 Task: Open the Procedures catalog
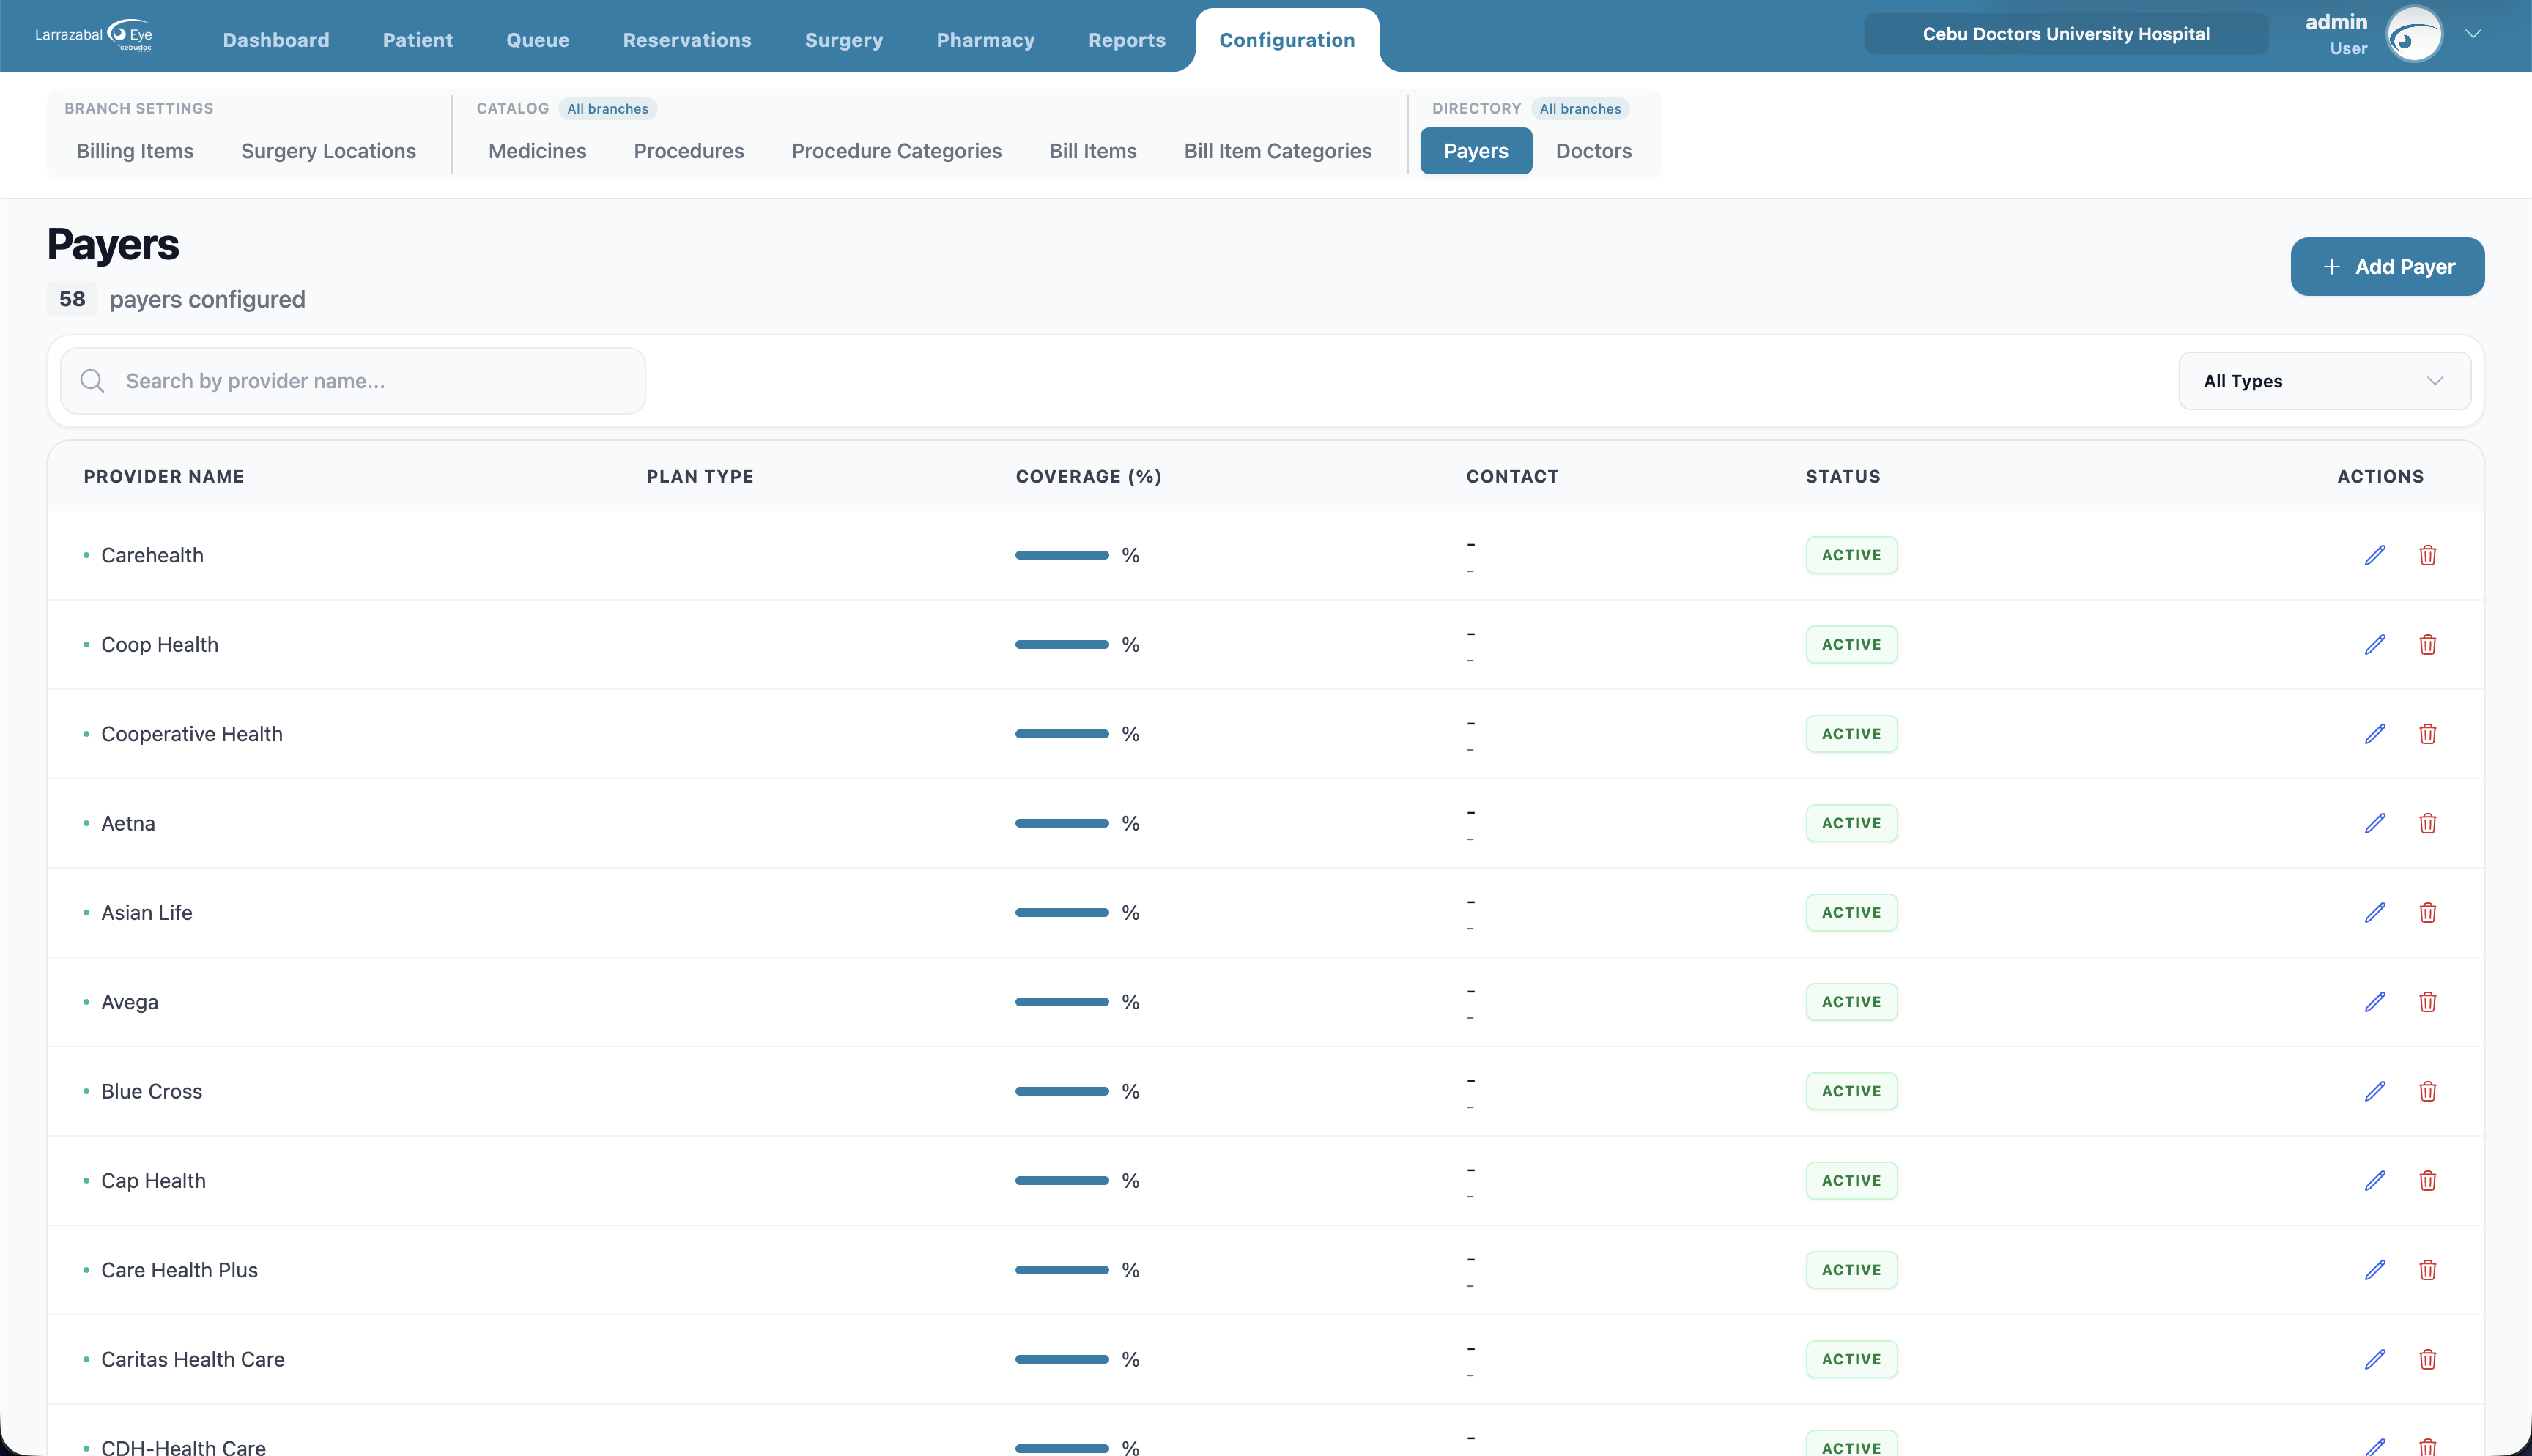(x=689, y=151)
